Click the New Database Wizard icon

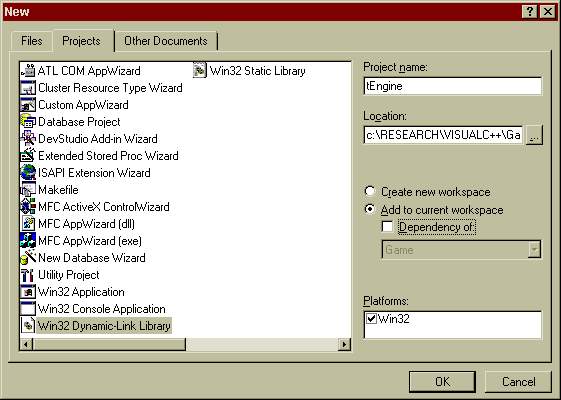[x=28, y=258]
